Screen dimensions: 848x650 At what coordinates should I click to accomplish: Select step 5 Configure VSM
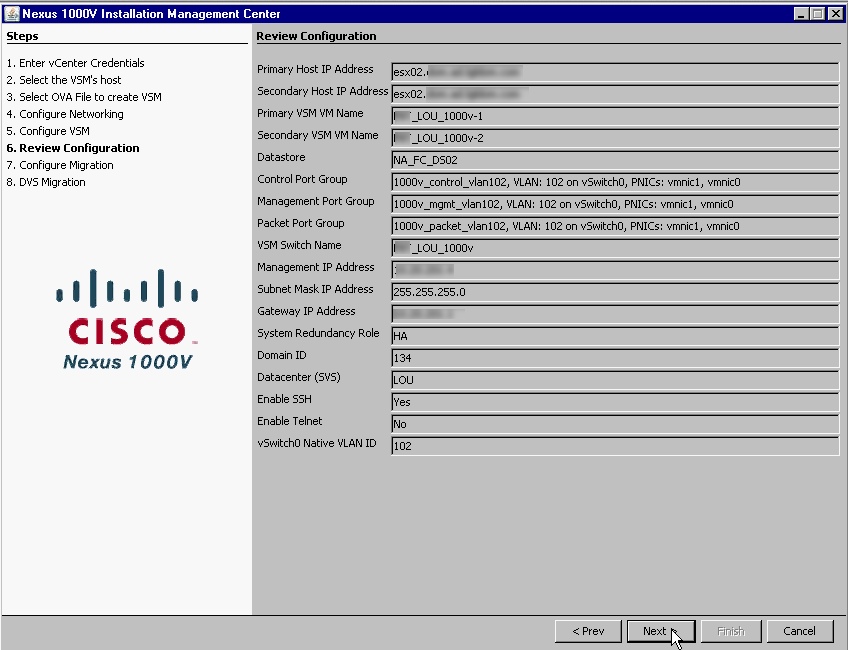tap(48, 131)
